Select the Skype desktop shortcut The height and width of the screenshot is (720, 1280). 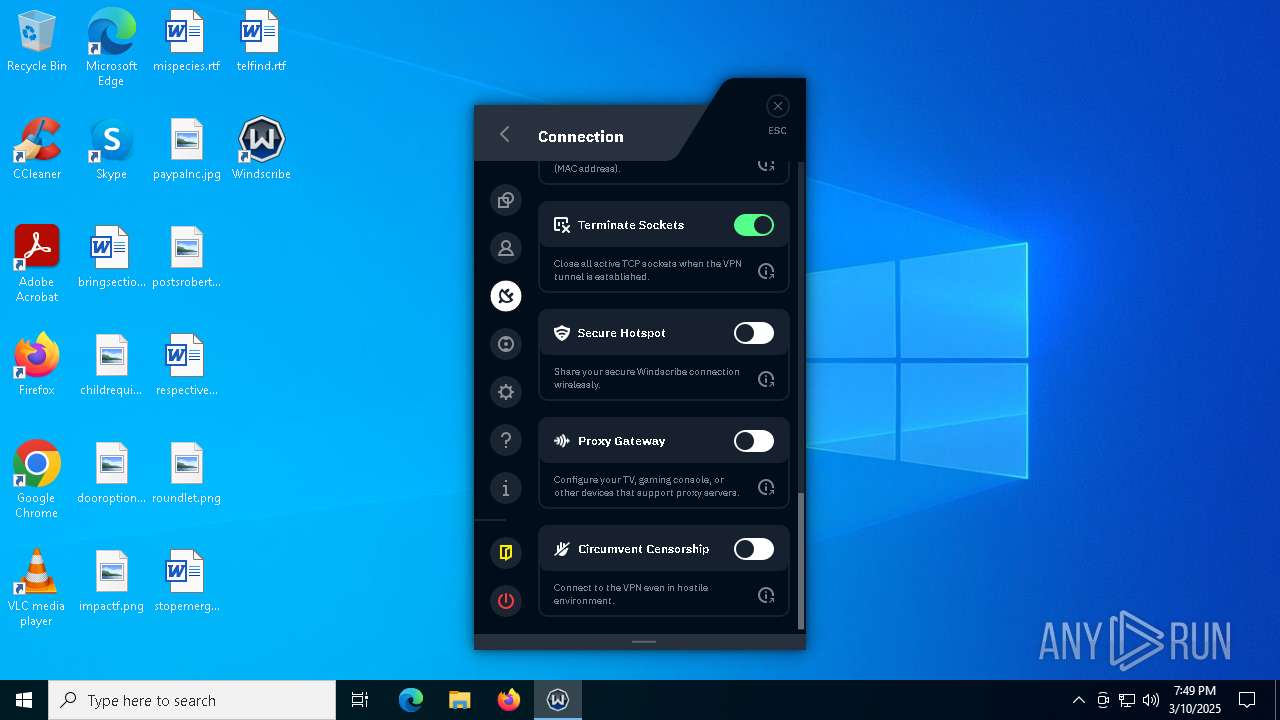(x=111, y=149)
